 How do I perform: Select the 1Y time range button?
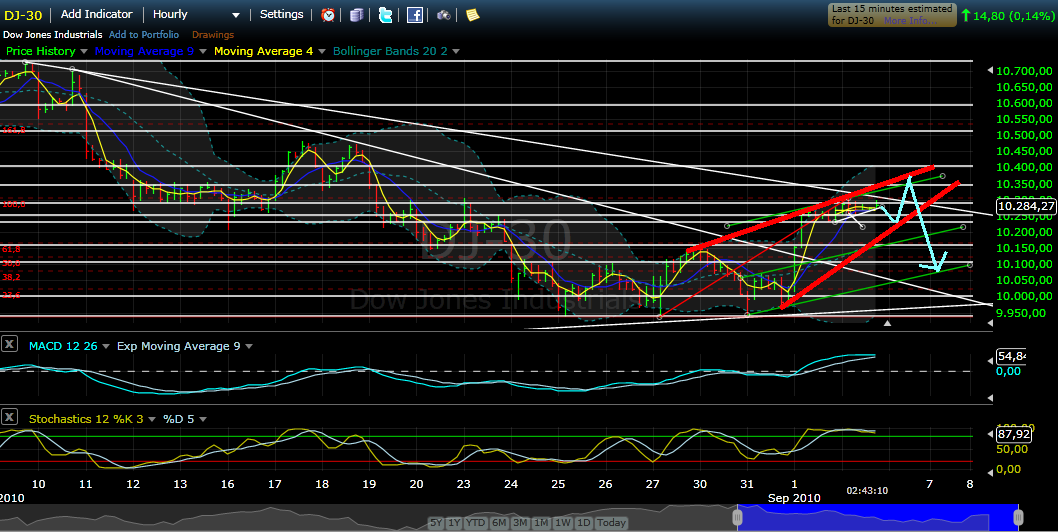coord(454,523)
